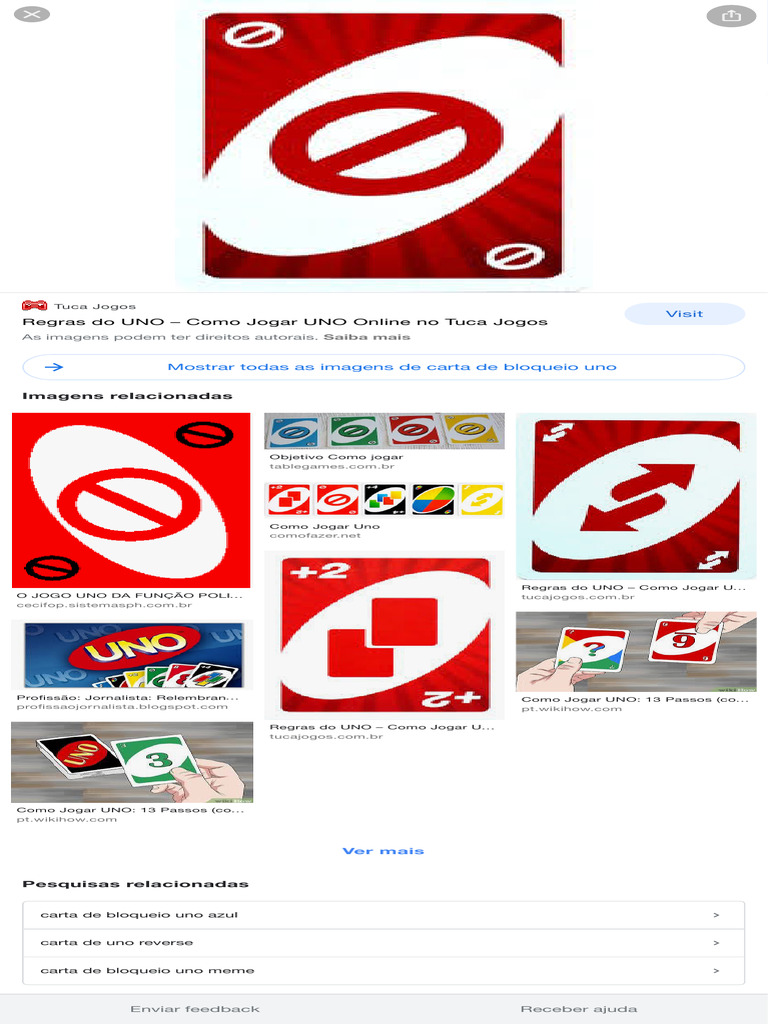Click the Tuca Jogos gamepad favicon
This screenshot has height=1024, width=768.
(x=34, y=306)
